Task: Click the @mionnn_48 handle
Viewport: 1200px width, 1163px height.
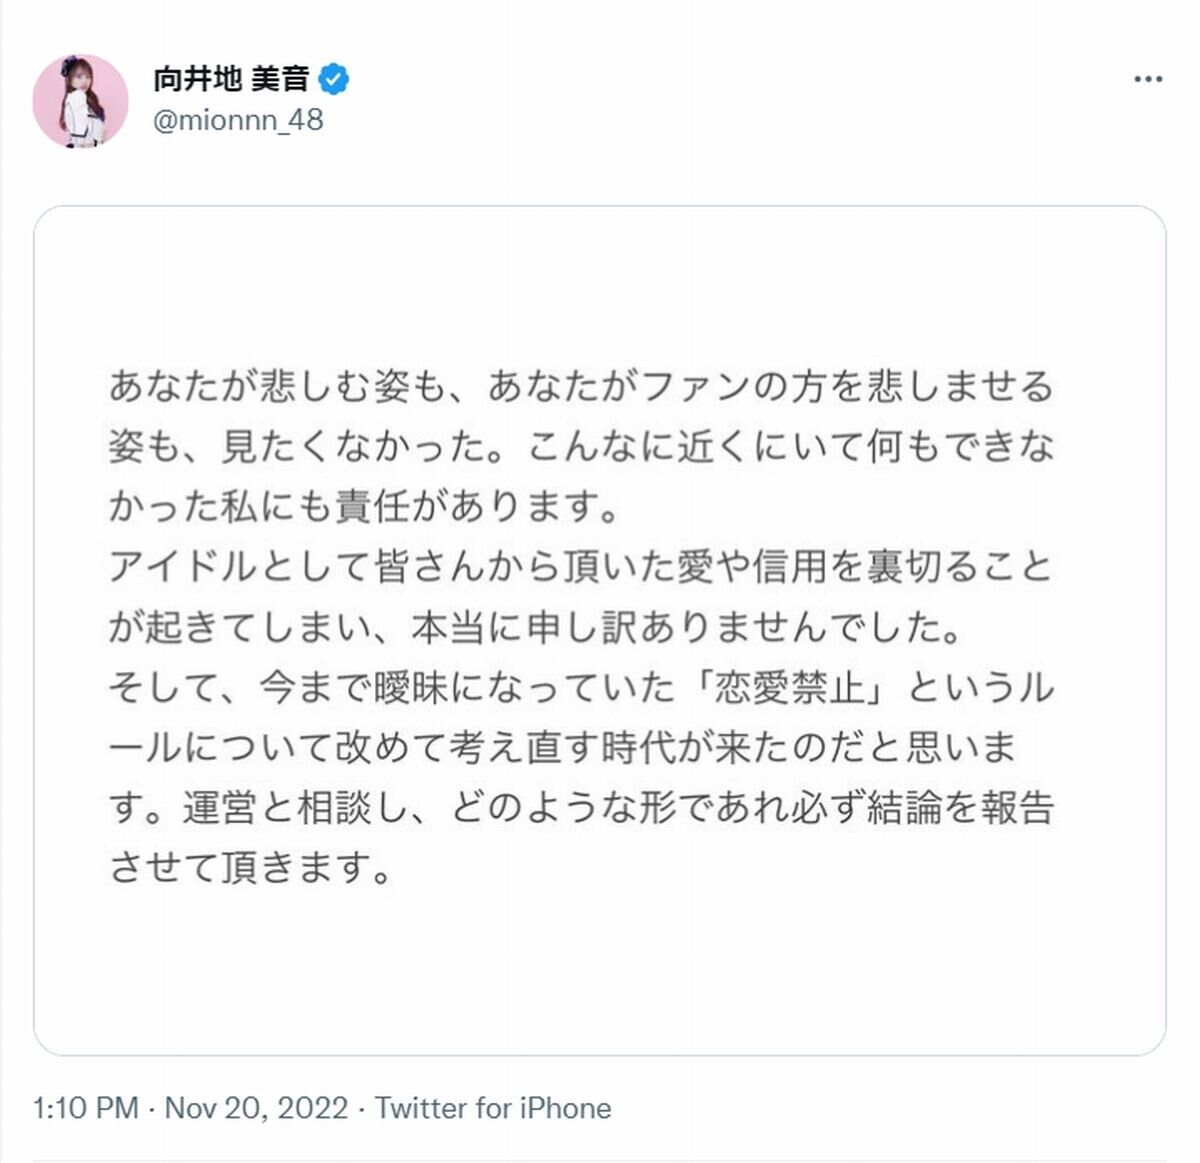Action: tap(238, 120)
